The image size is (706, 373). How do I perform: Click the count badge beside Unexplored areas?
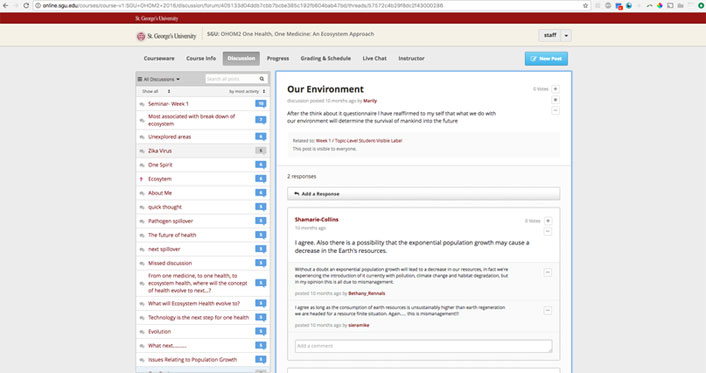click(x=261, y=136)
